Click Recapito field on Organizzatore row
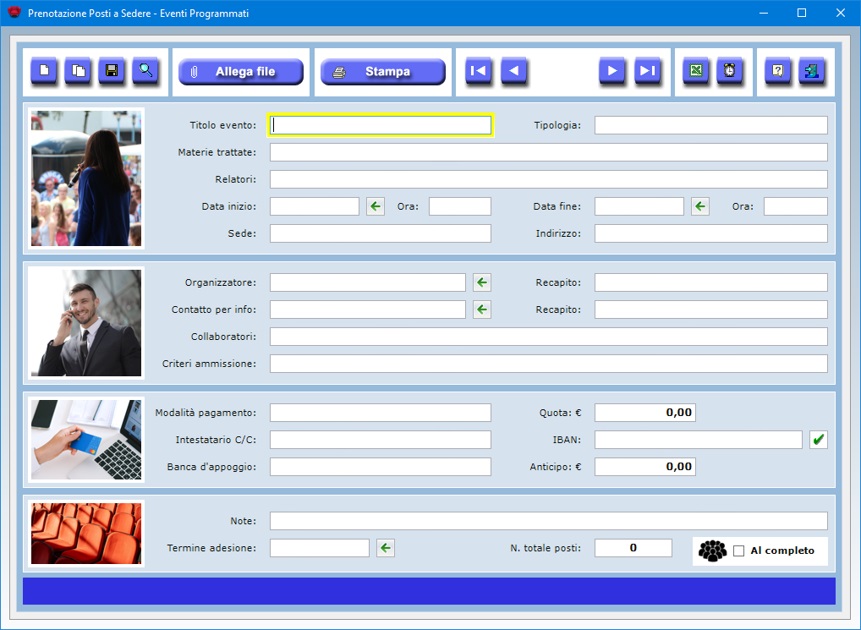861x630 pixels. pyautogui.click(x=711, y=282)
